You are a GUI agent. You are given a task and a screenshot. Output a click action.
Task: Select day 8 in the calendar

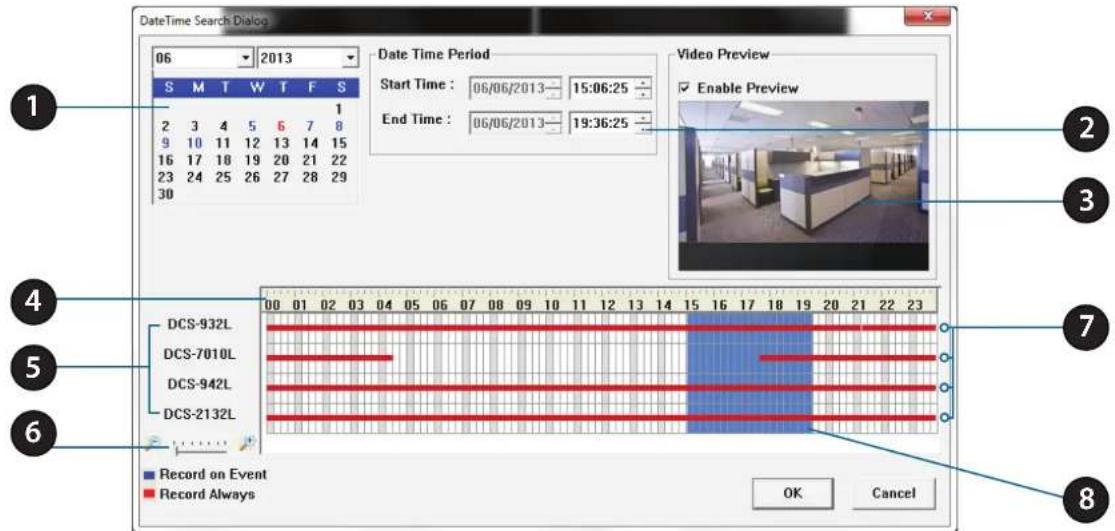(339, 126)
